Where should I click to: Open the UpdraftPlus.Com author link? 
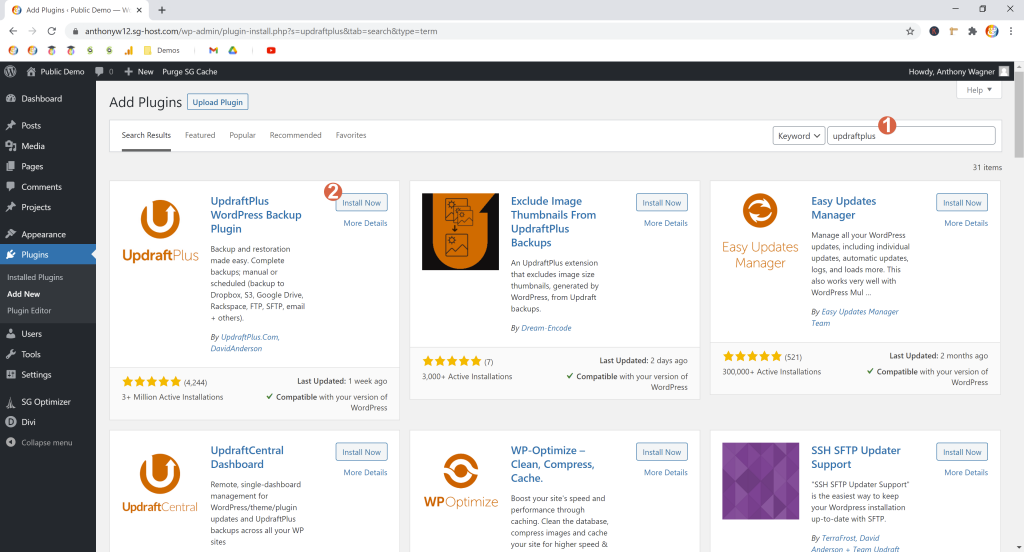point(250,337)
